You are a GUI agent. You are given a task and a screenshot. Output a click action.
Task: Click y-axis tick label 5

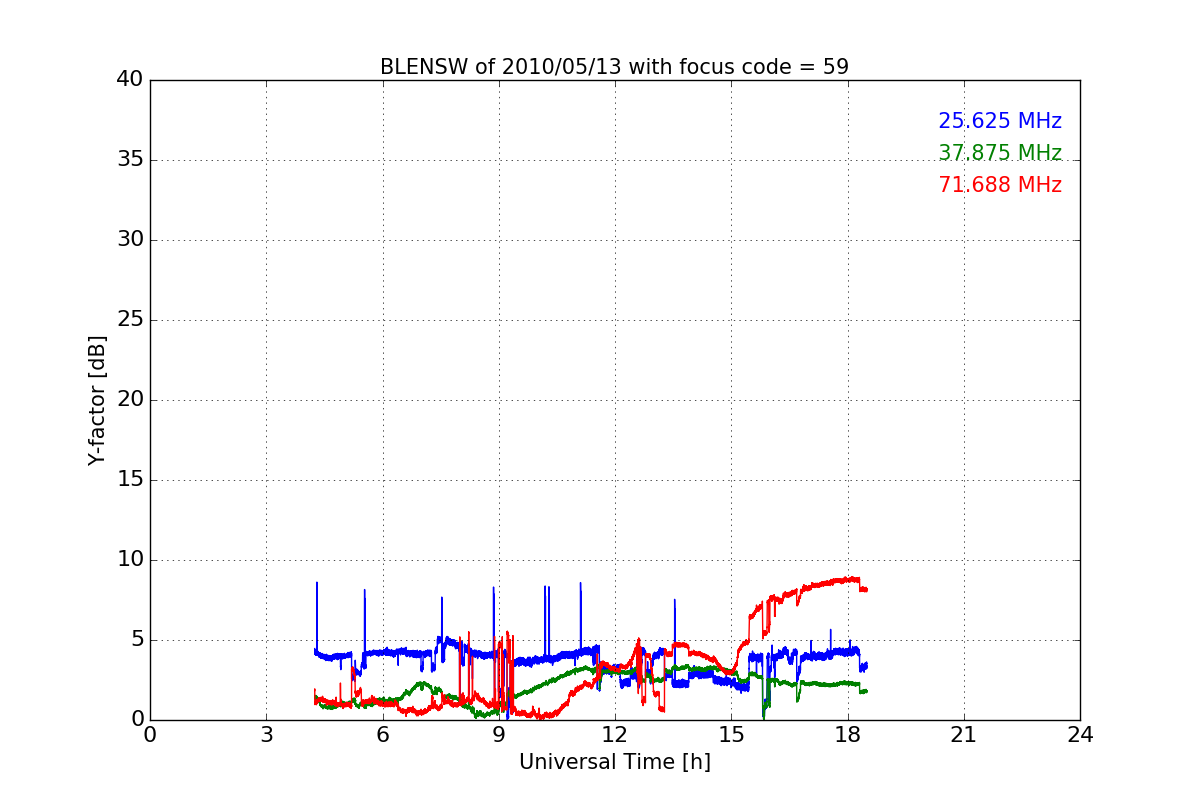pyautogui.click(x=137, y=640)
